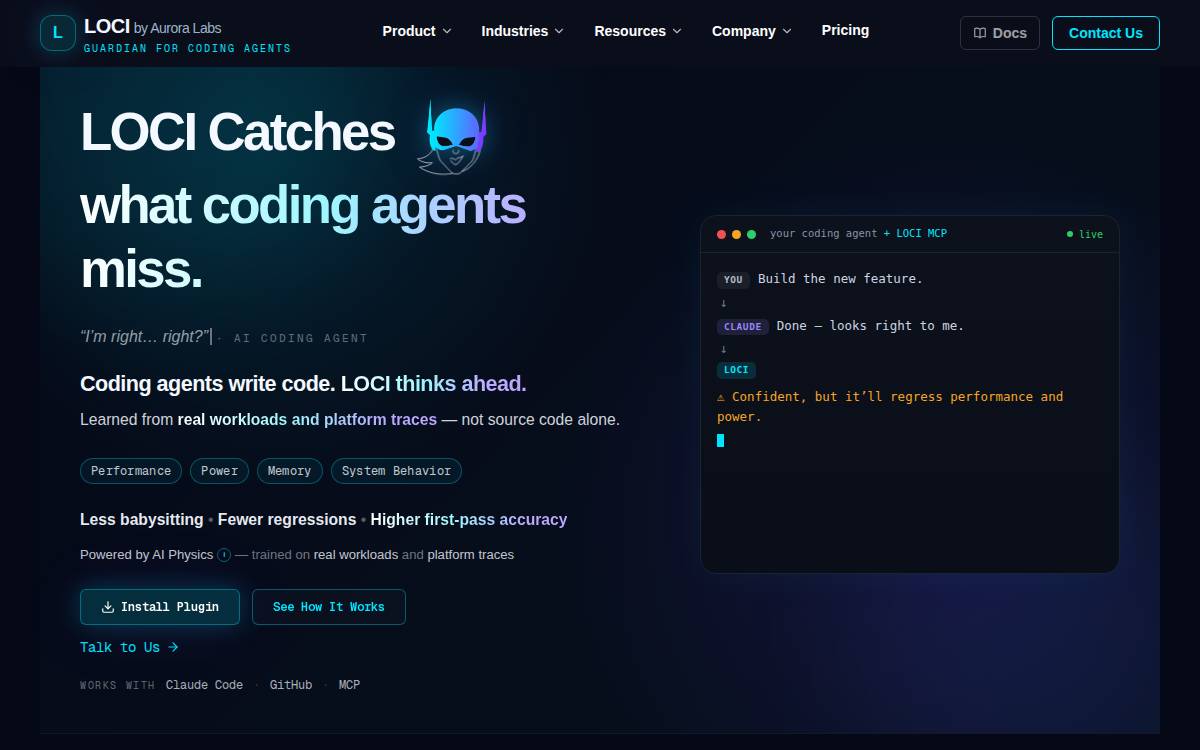Click the LOCI badge in terminal
Viewport: 1200px width, 750px height.
point(736,370)
